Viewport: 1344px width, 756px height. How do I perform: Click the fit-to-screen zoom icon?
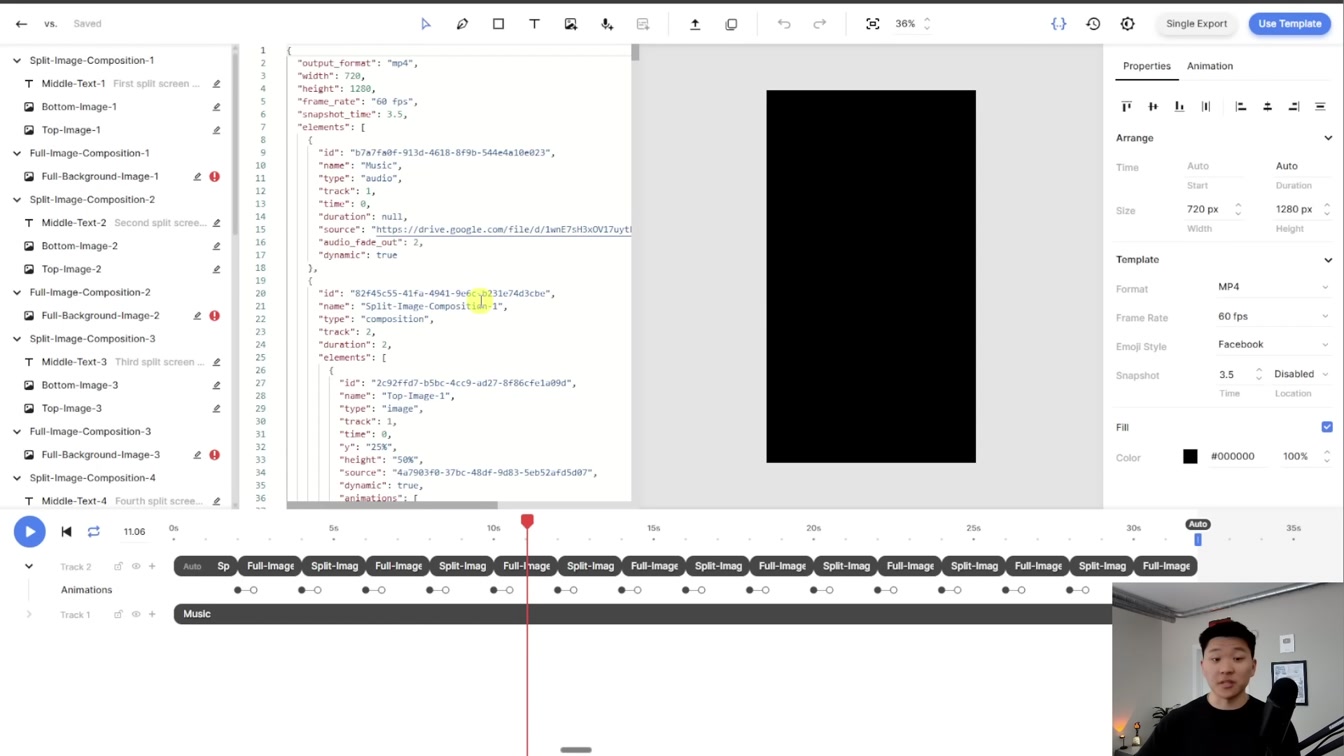click(873, 24)
